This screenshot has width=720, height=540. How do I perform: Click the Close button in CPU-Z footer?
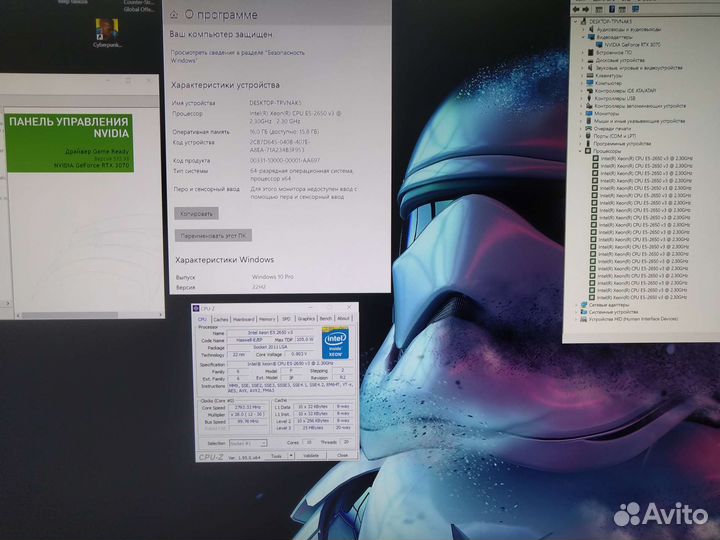pyautogui.click(x=343, y=455)
